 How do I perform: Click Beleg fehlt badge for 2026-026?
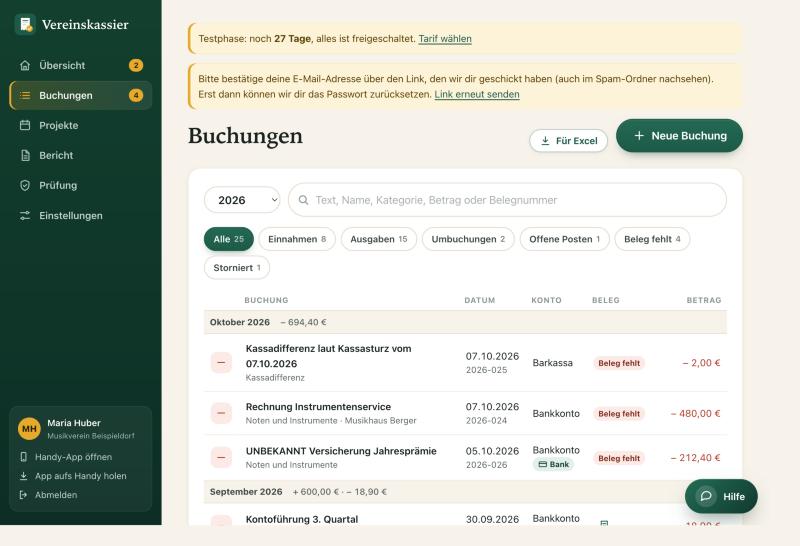[x=619, y=458]
